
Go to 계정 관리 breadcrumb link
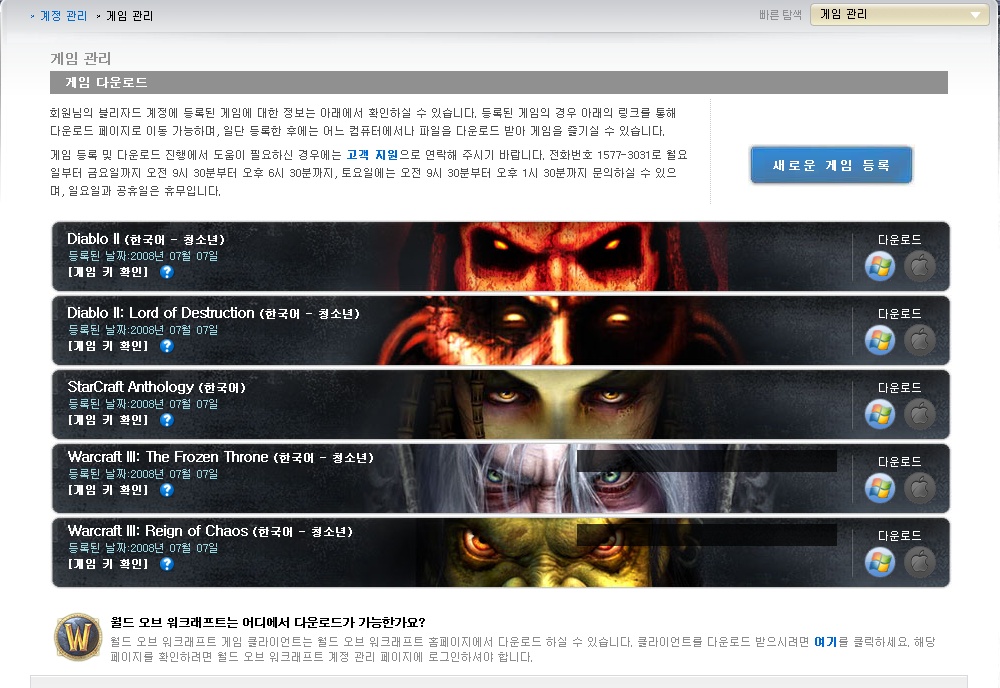coord(63,16)
